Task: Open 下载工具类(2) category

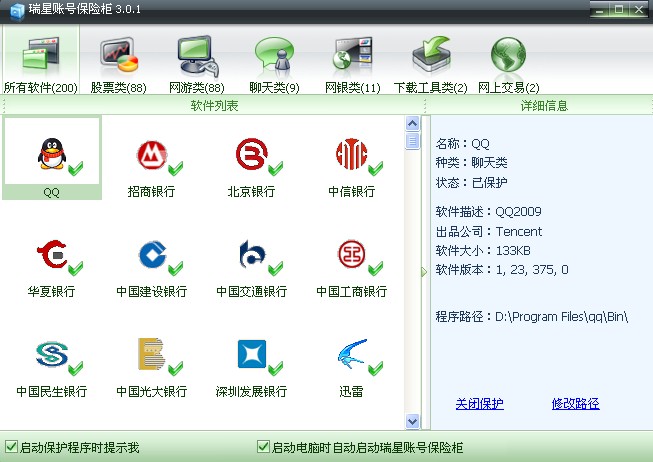Action: coord(431,65)
